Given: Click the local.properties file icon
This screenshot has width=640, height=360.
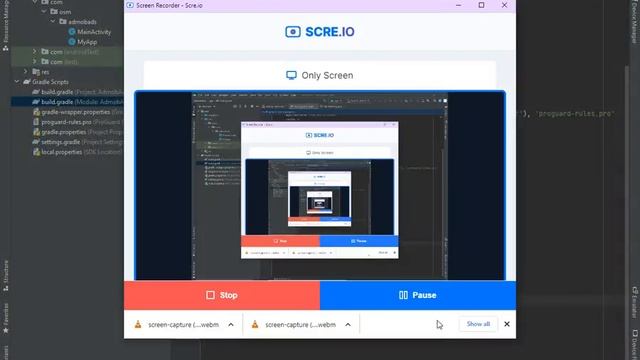Looking at the screenshot, I should (36, 152).
